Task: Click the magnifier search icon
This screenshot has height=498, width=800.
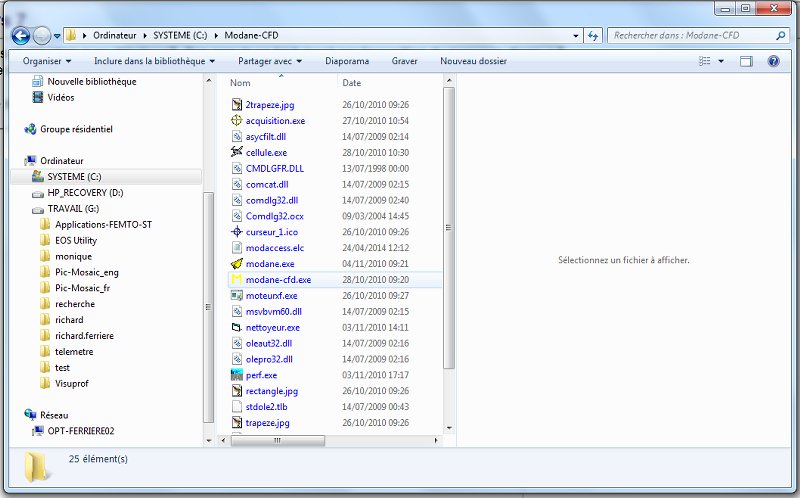Action: point(780,36)
